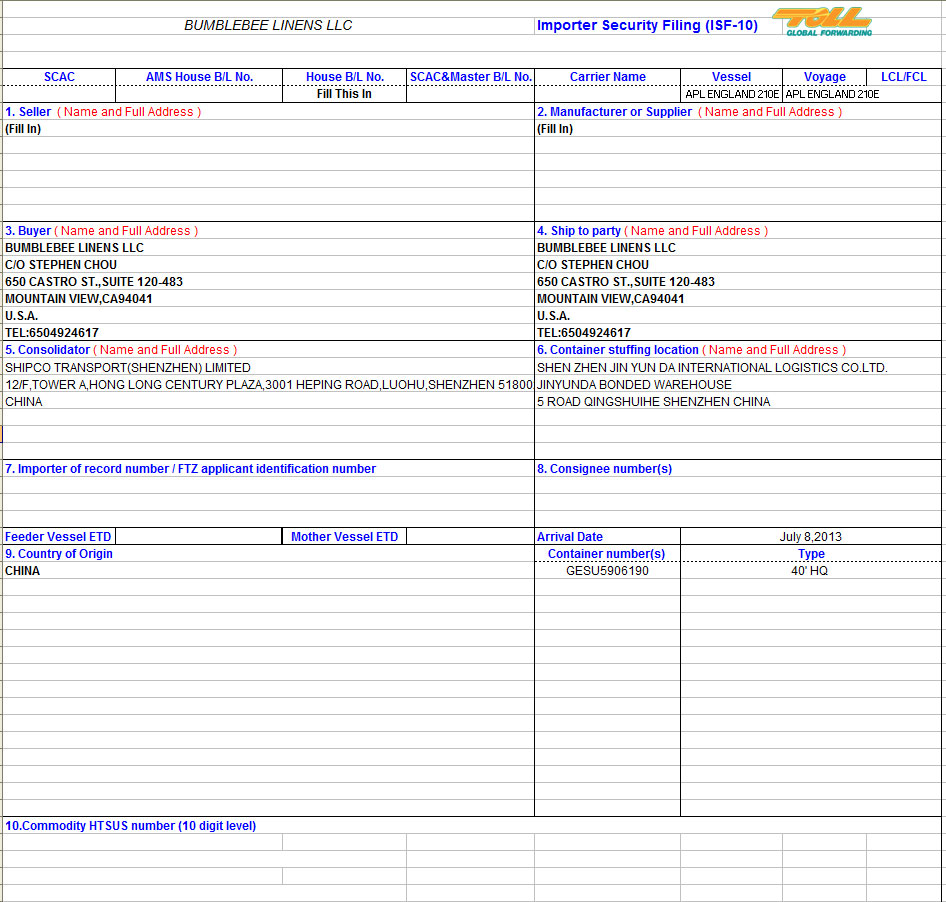This screenshot has width=946, height=902.
Task: Click '8. Consignee number(s)' heading
Action: tap(604, 468)
